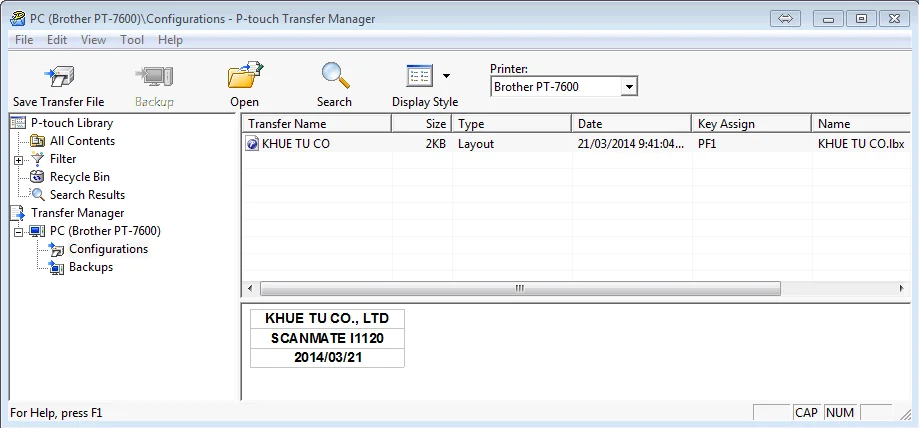Click the Save Transfer File toolbar icon
Screen dimensions: 919x428
pos(57,77)
